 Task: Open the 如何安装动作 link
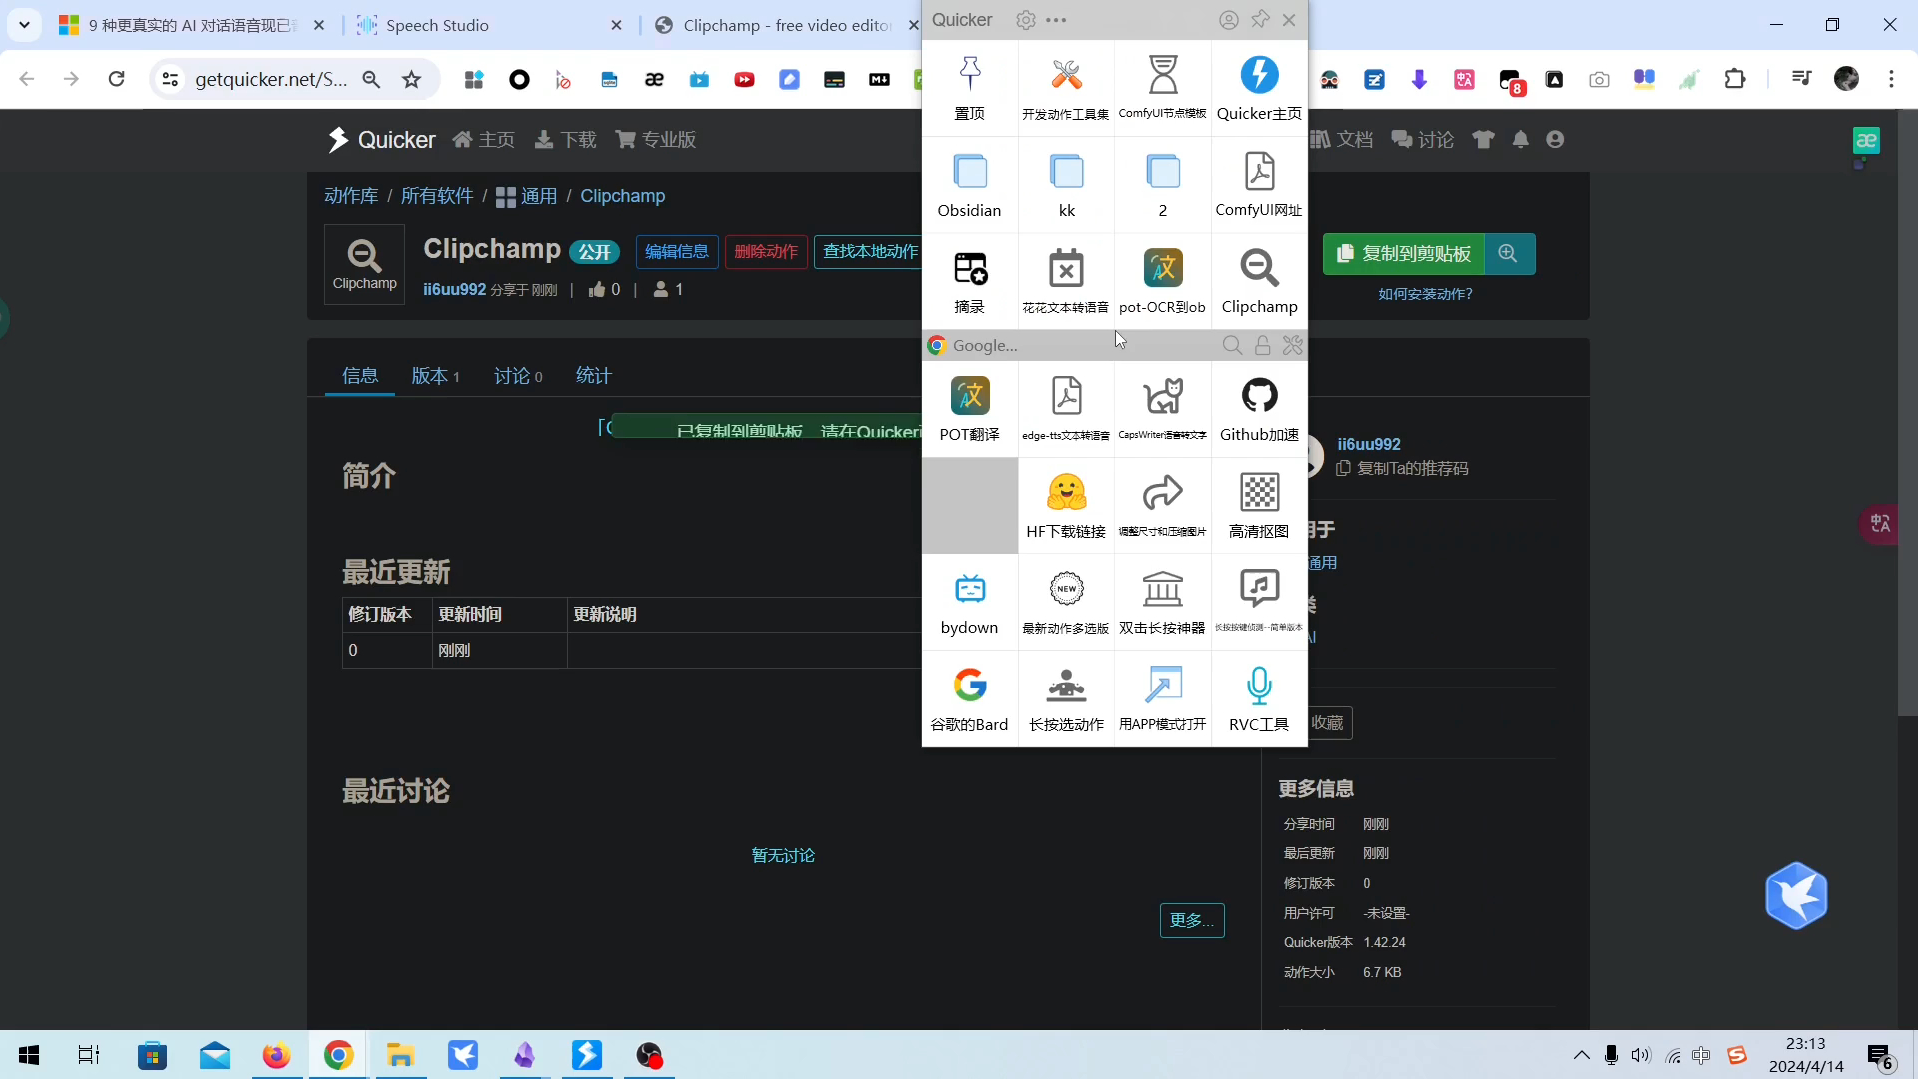point(1425,293)
